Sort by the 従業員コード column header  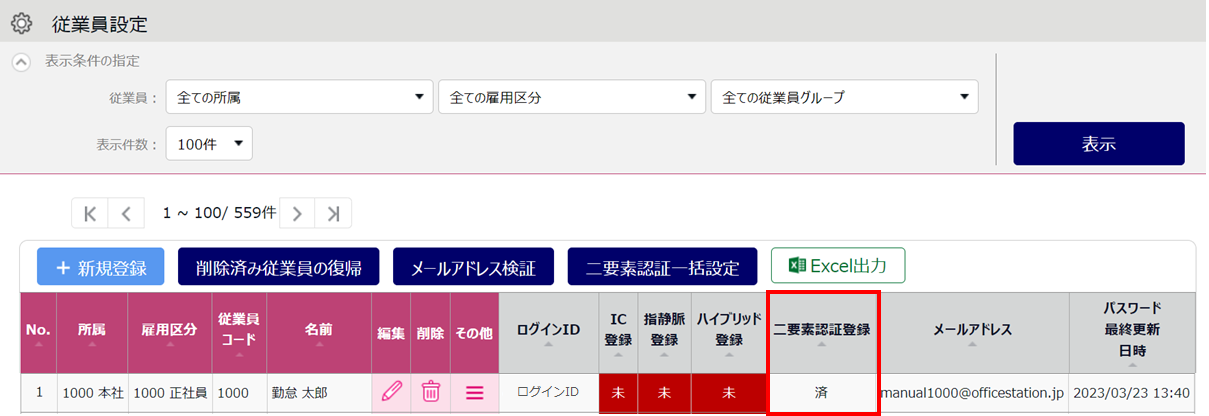[x=239, y=333]
